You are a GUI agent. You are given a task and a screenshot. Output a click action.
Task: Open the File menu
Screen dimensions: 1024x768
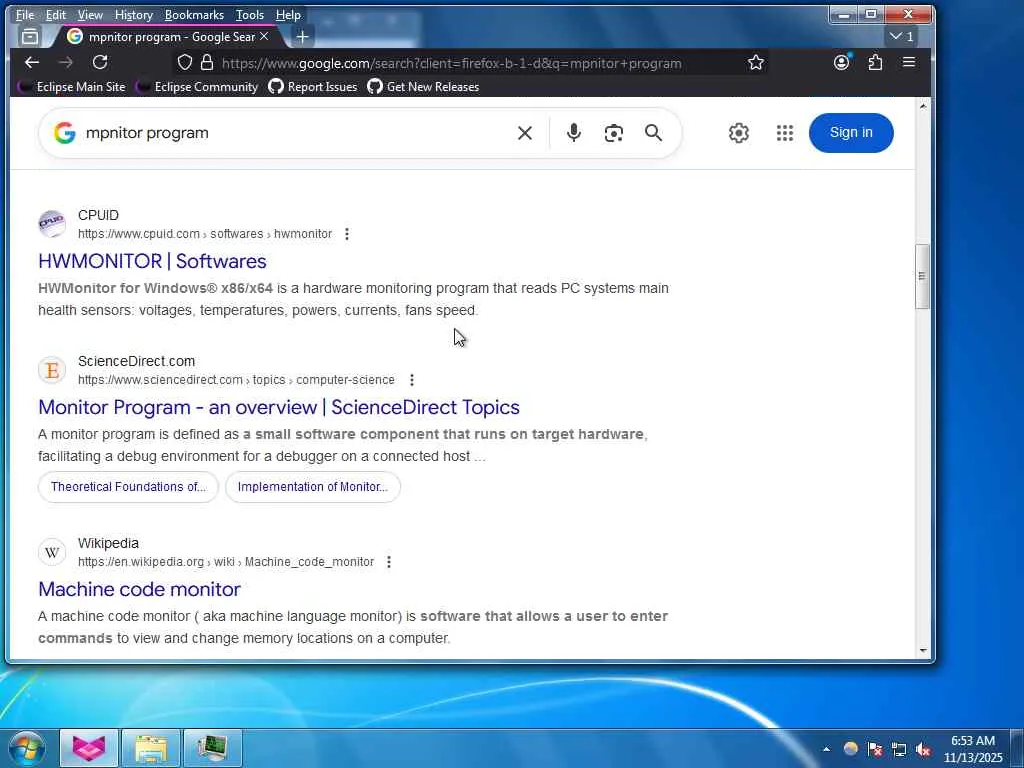(x=25, y=14)
